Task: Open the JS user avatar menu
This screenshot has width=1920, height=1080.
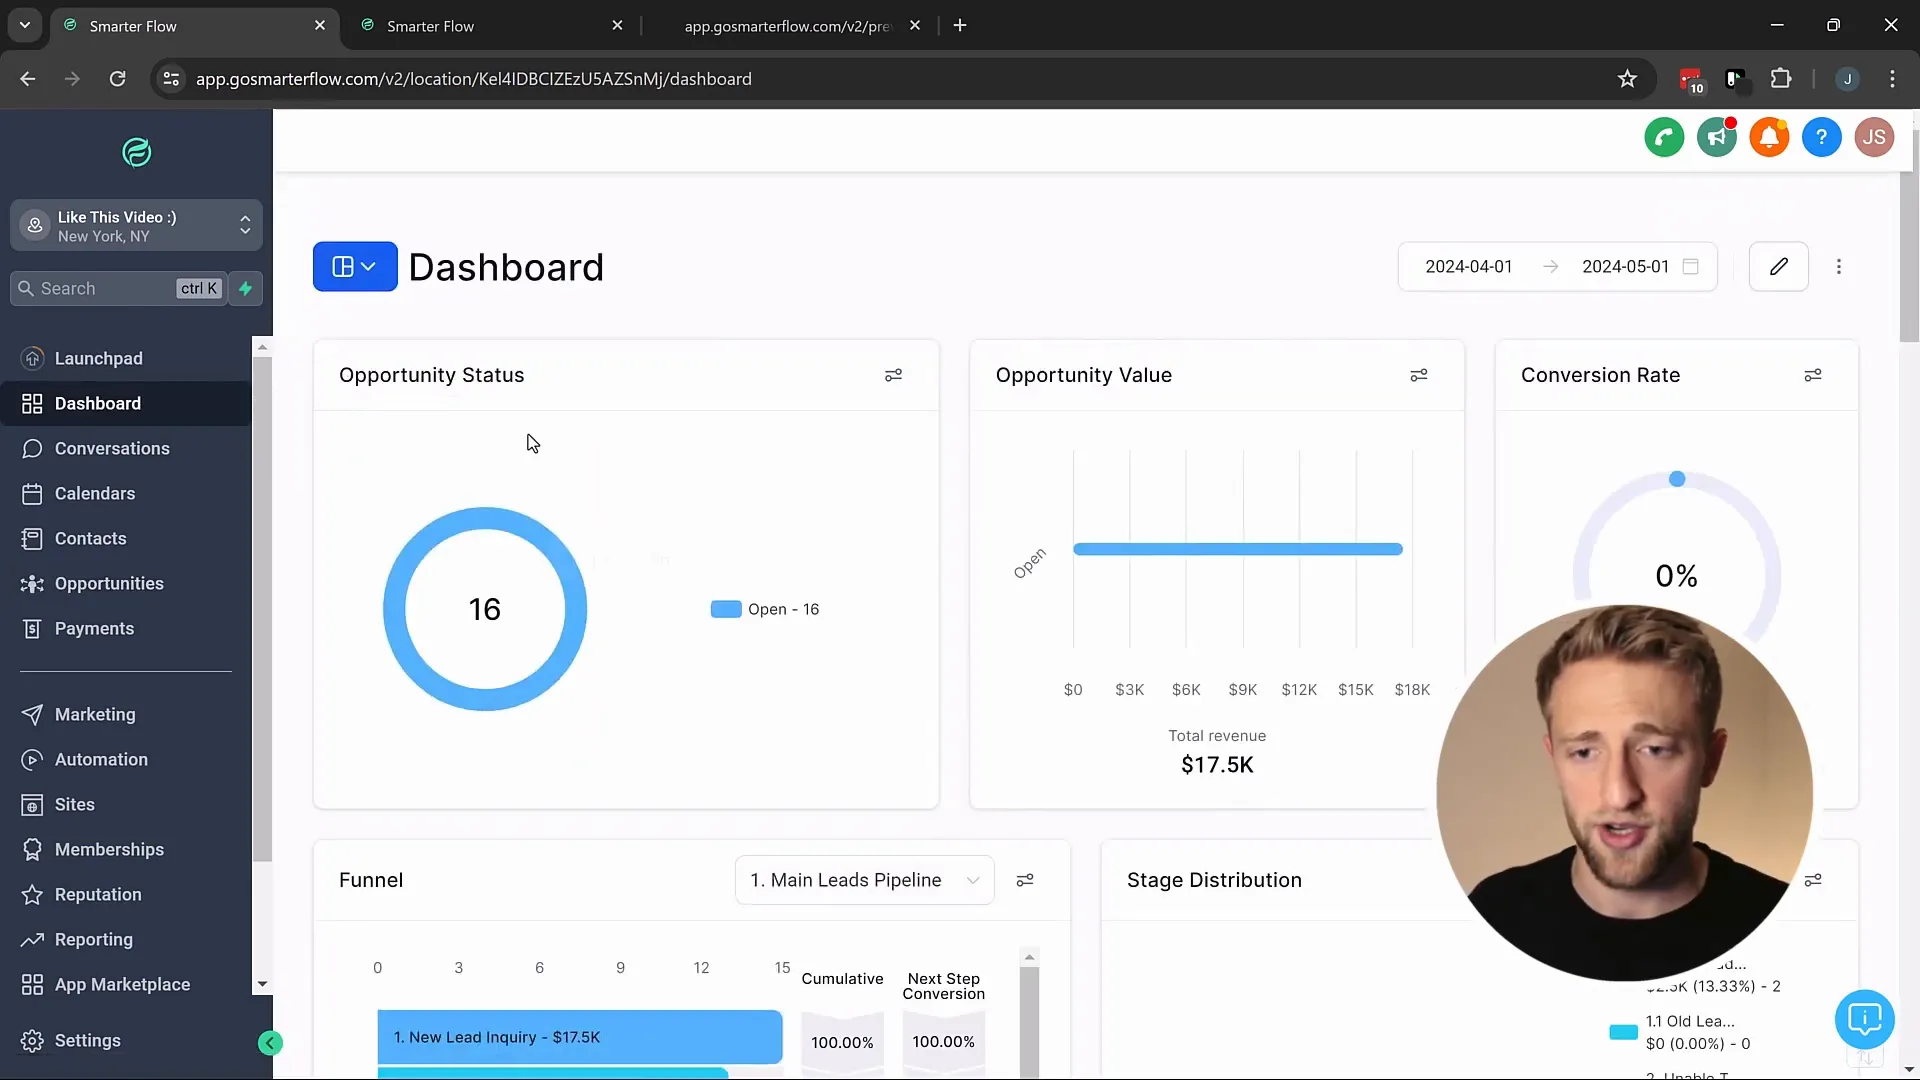Action: [x=1874, y=137]
